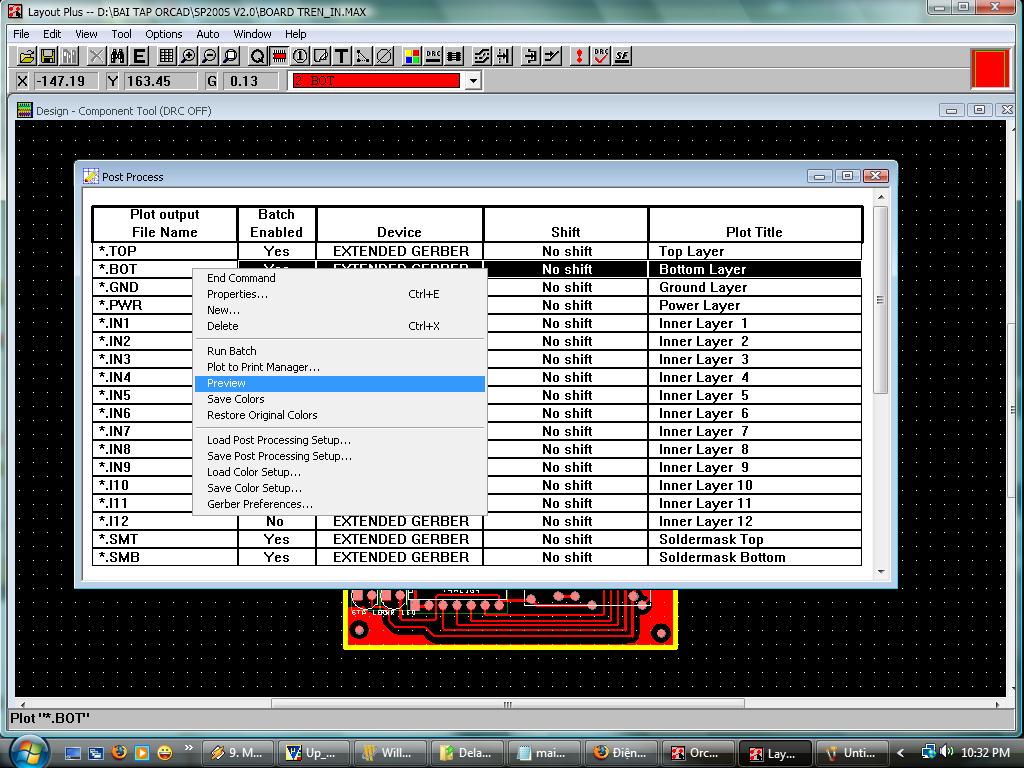Click the Shove track toolbar icon
The height and width of the screenshot is (768, 1024).
tap(503, 56)
